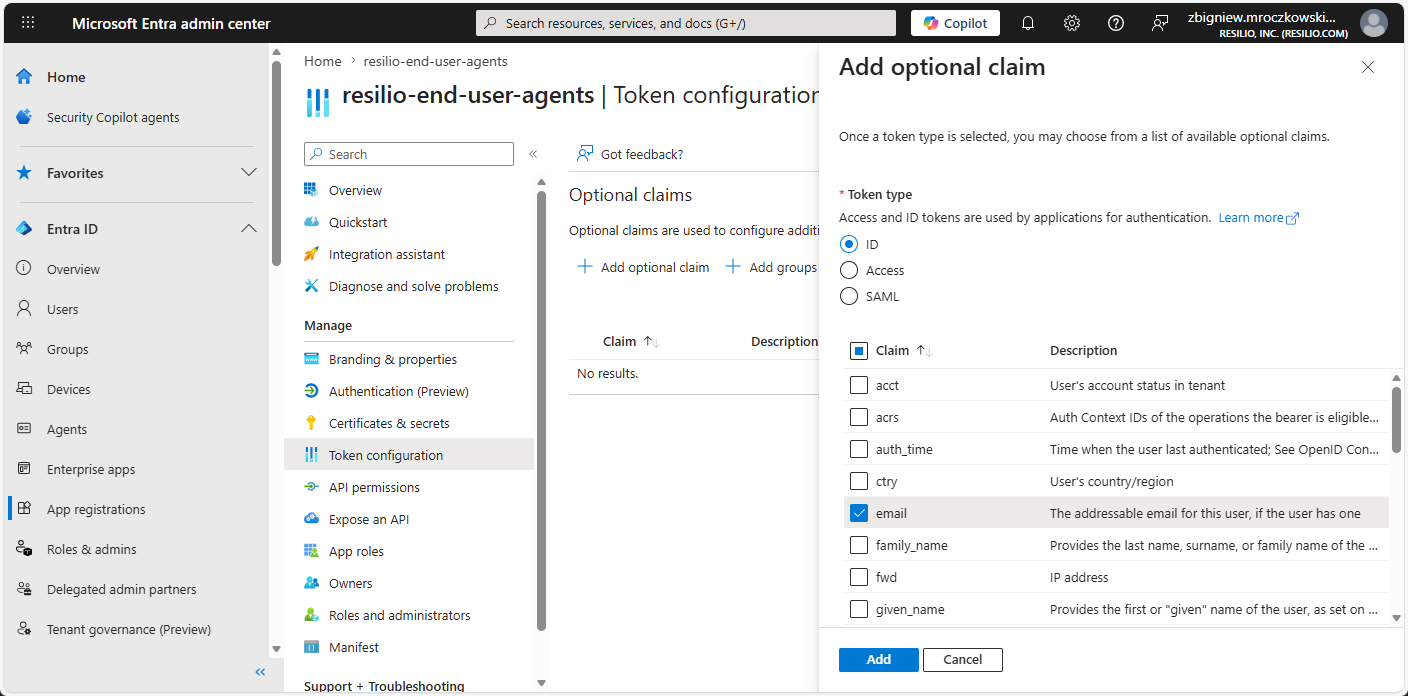
Task: Click the Certificates & secrets key icon
Action: 311,423
